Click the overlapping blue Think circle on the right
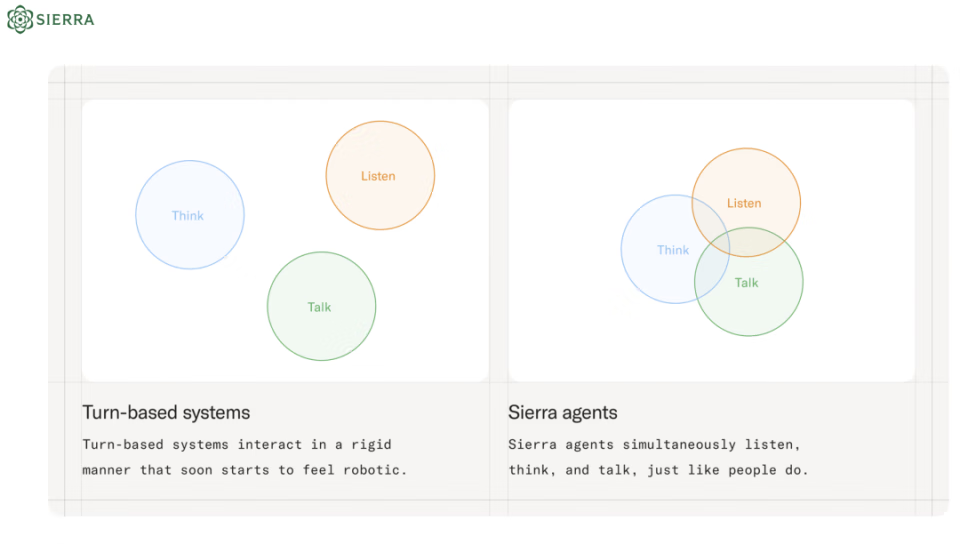Image resolution: width=960 pixels, height=544 pixels. [x=675, y=249]
